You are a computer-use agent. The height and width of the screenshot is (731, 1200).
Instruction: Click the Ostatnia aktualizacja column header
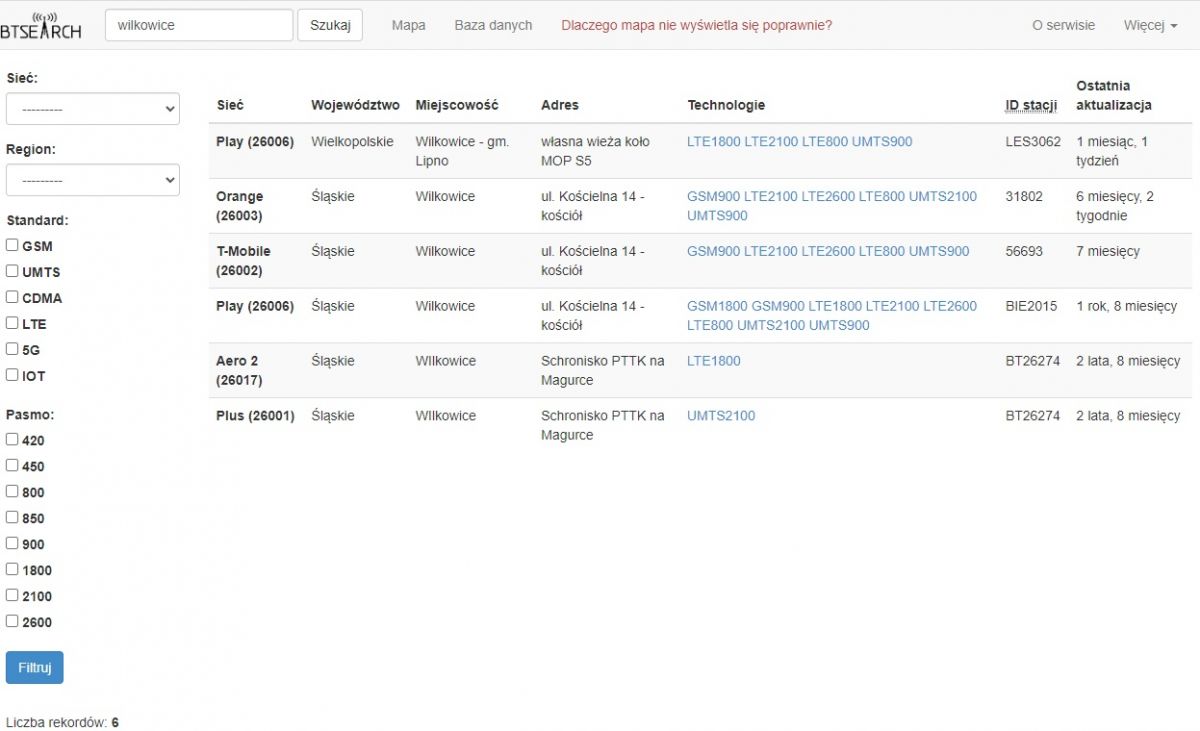point(1114,95)
